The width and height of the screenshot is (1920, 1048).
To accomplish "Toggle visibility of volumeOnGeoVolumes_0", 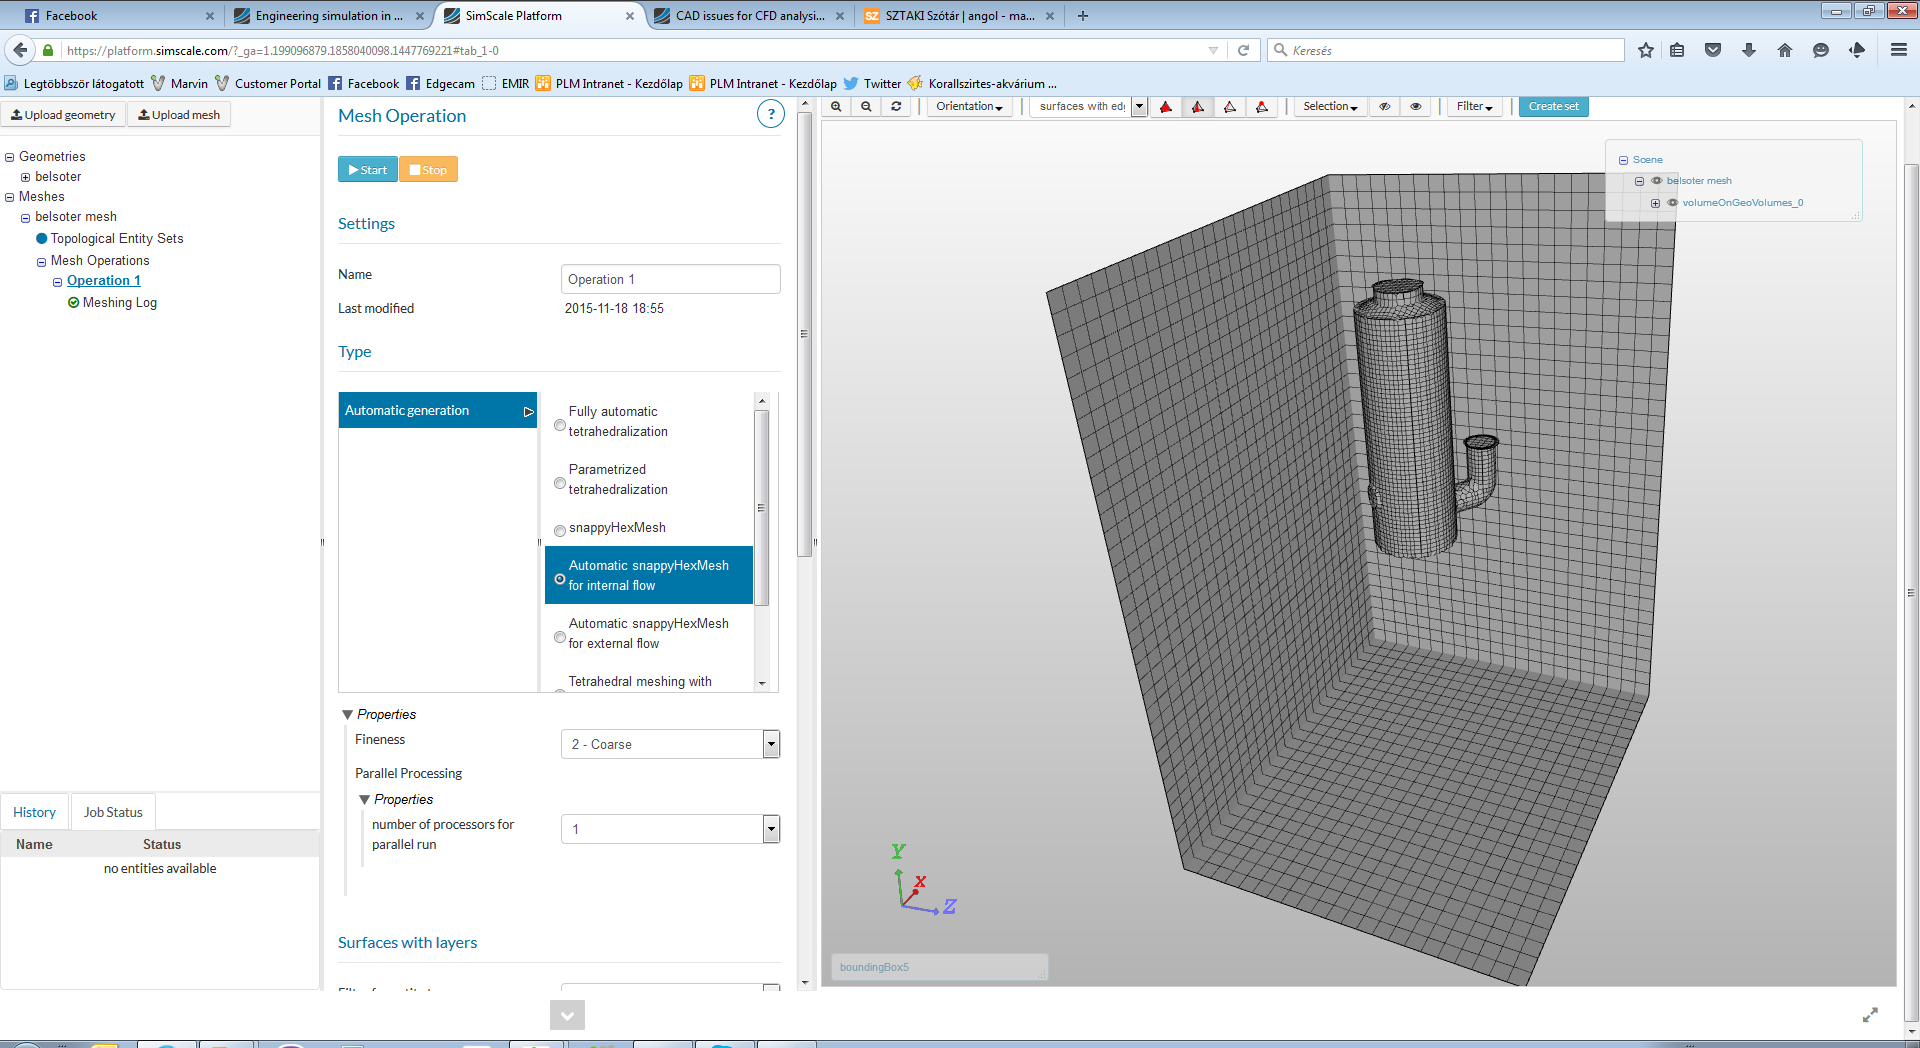I will tap(1672, 203).
